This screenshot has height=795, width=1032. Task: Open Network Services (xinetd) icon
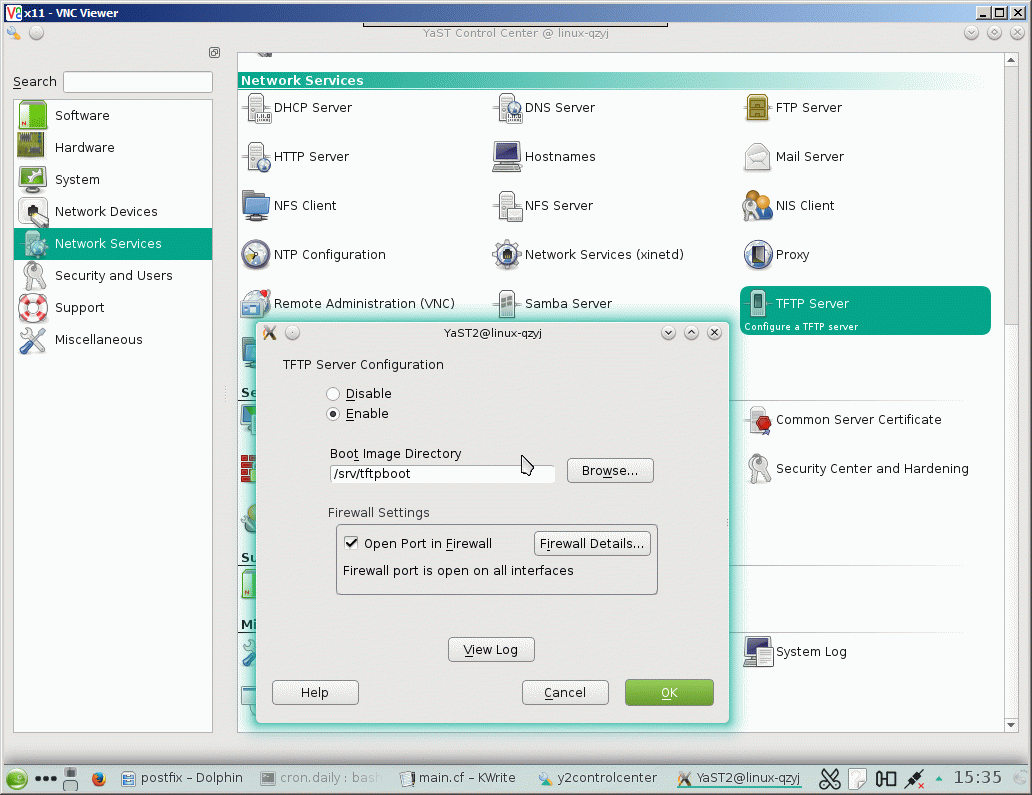coord(507,255)
